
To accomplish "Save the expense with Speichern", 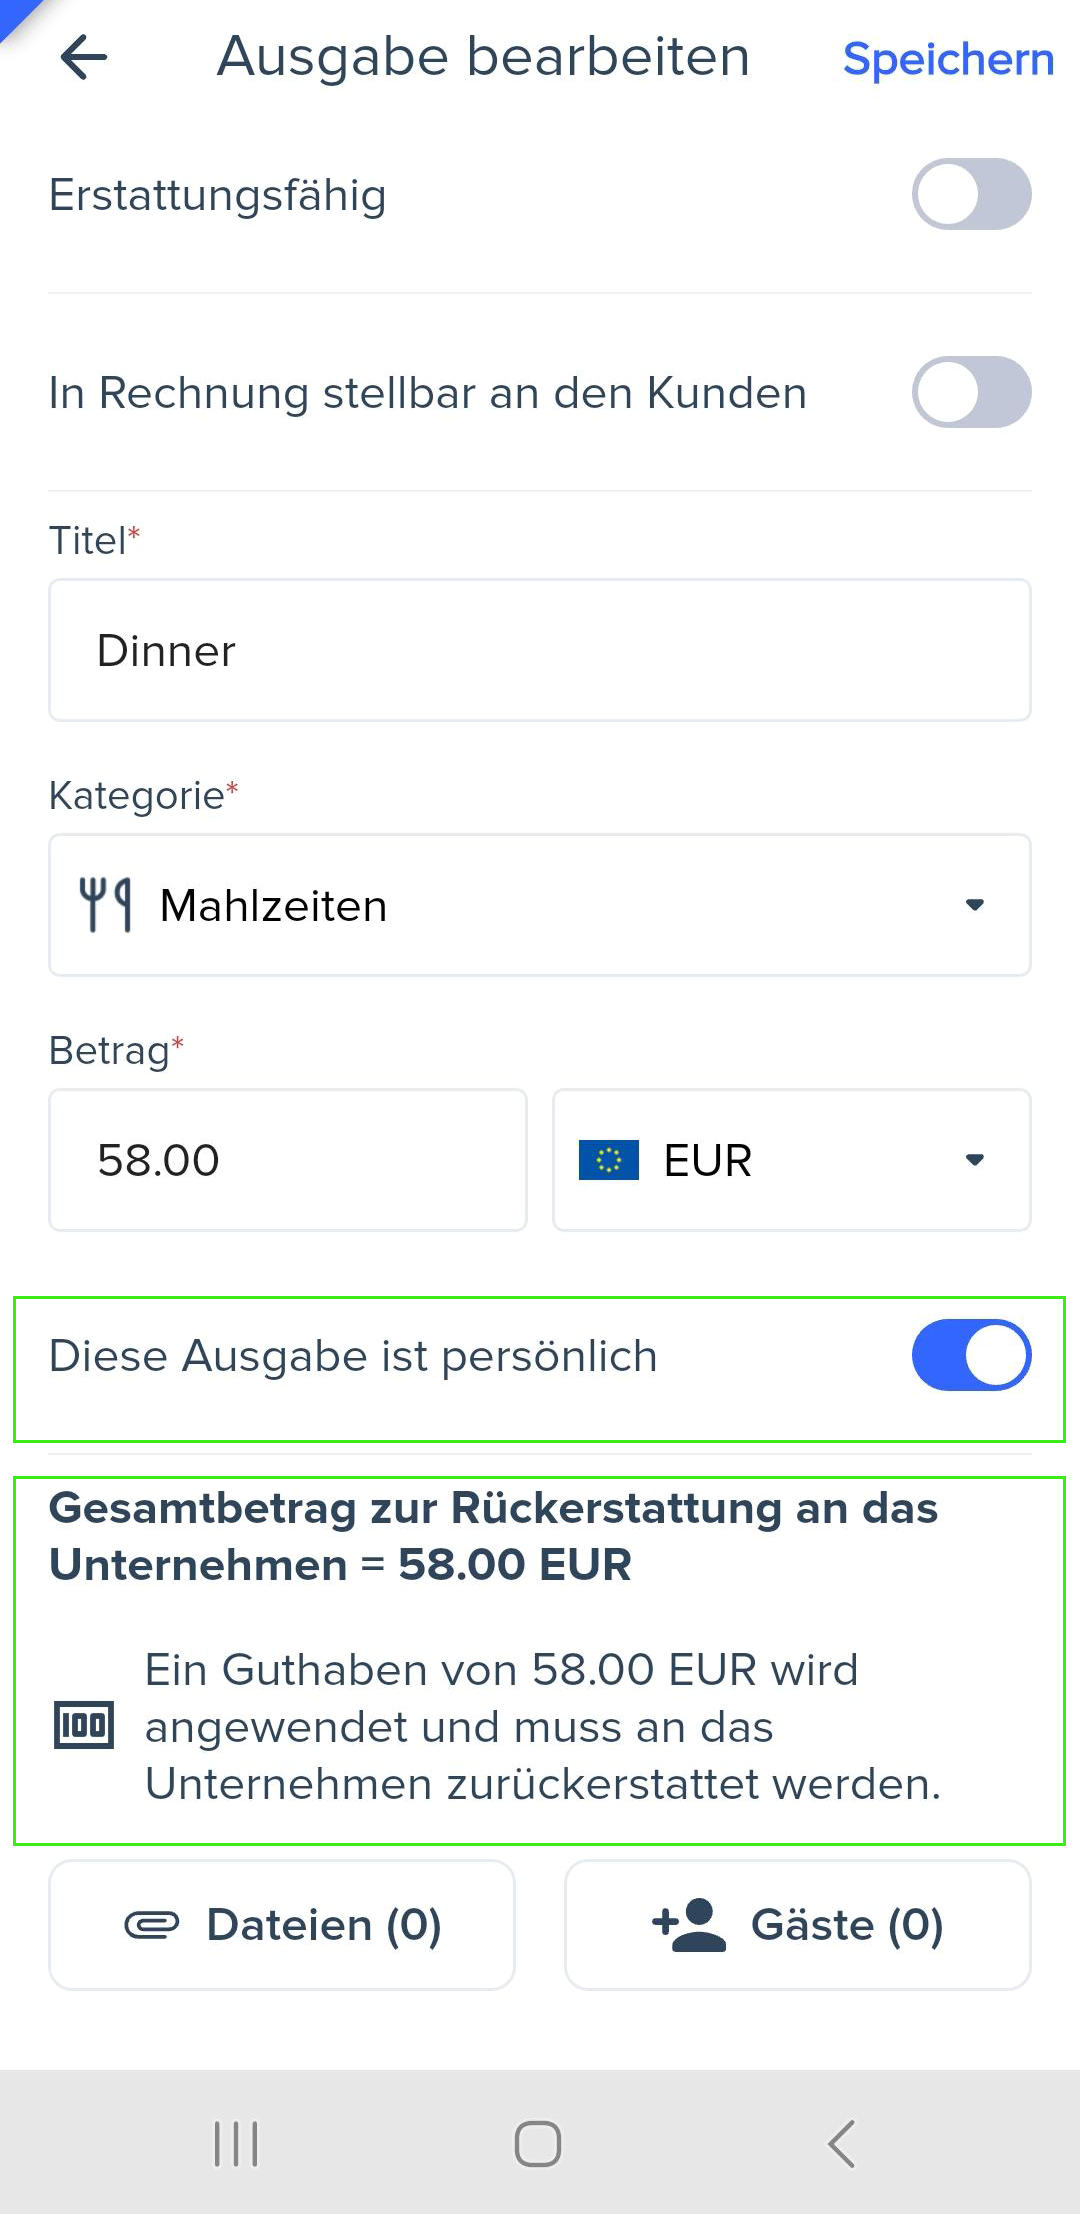I will (948, 59).
